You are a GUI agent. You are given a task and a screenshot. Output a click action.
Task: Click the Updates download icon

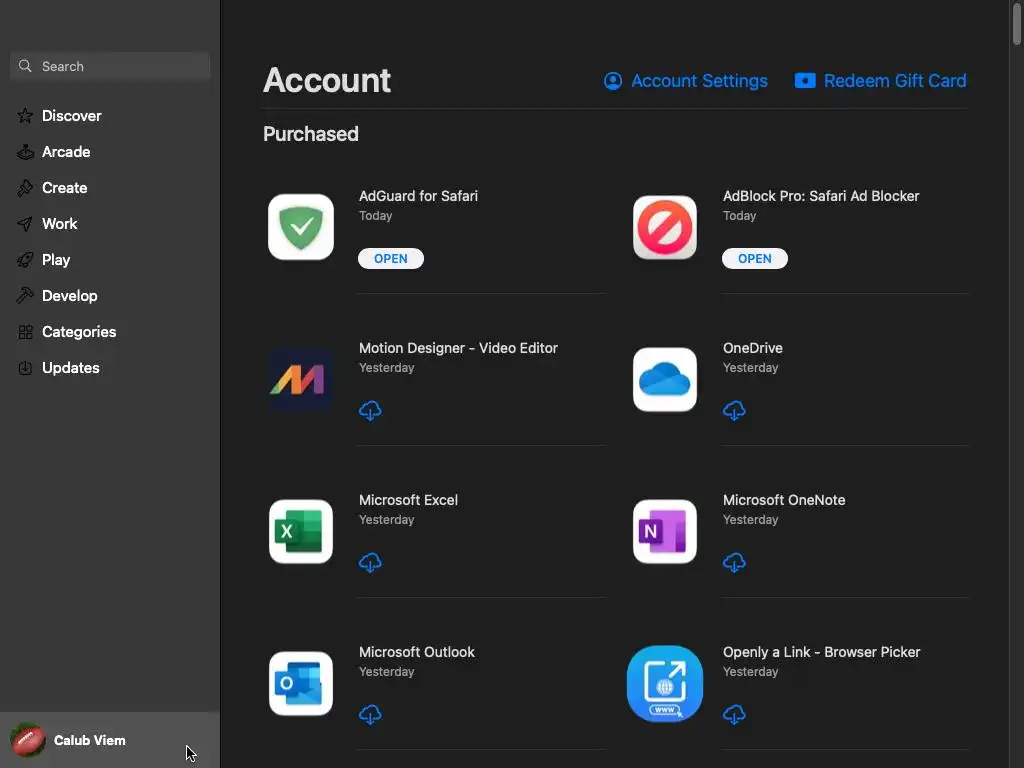point(25,368)
